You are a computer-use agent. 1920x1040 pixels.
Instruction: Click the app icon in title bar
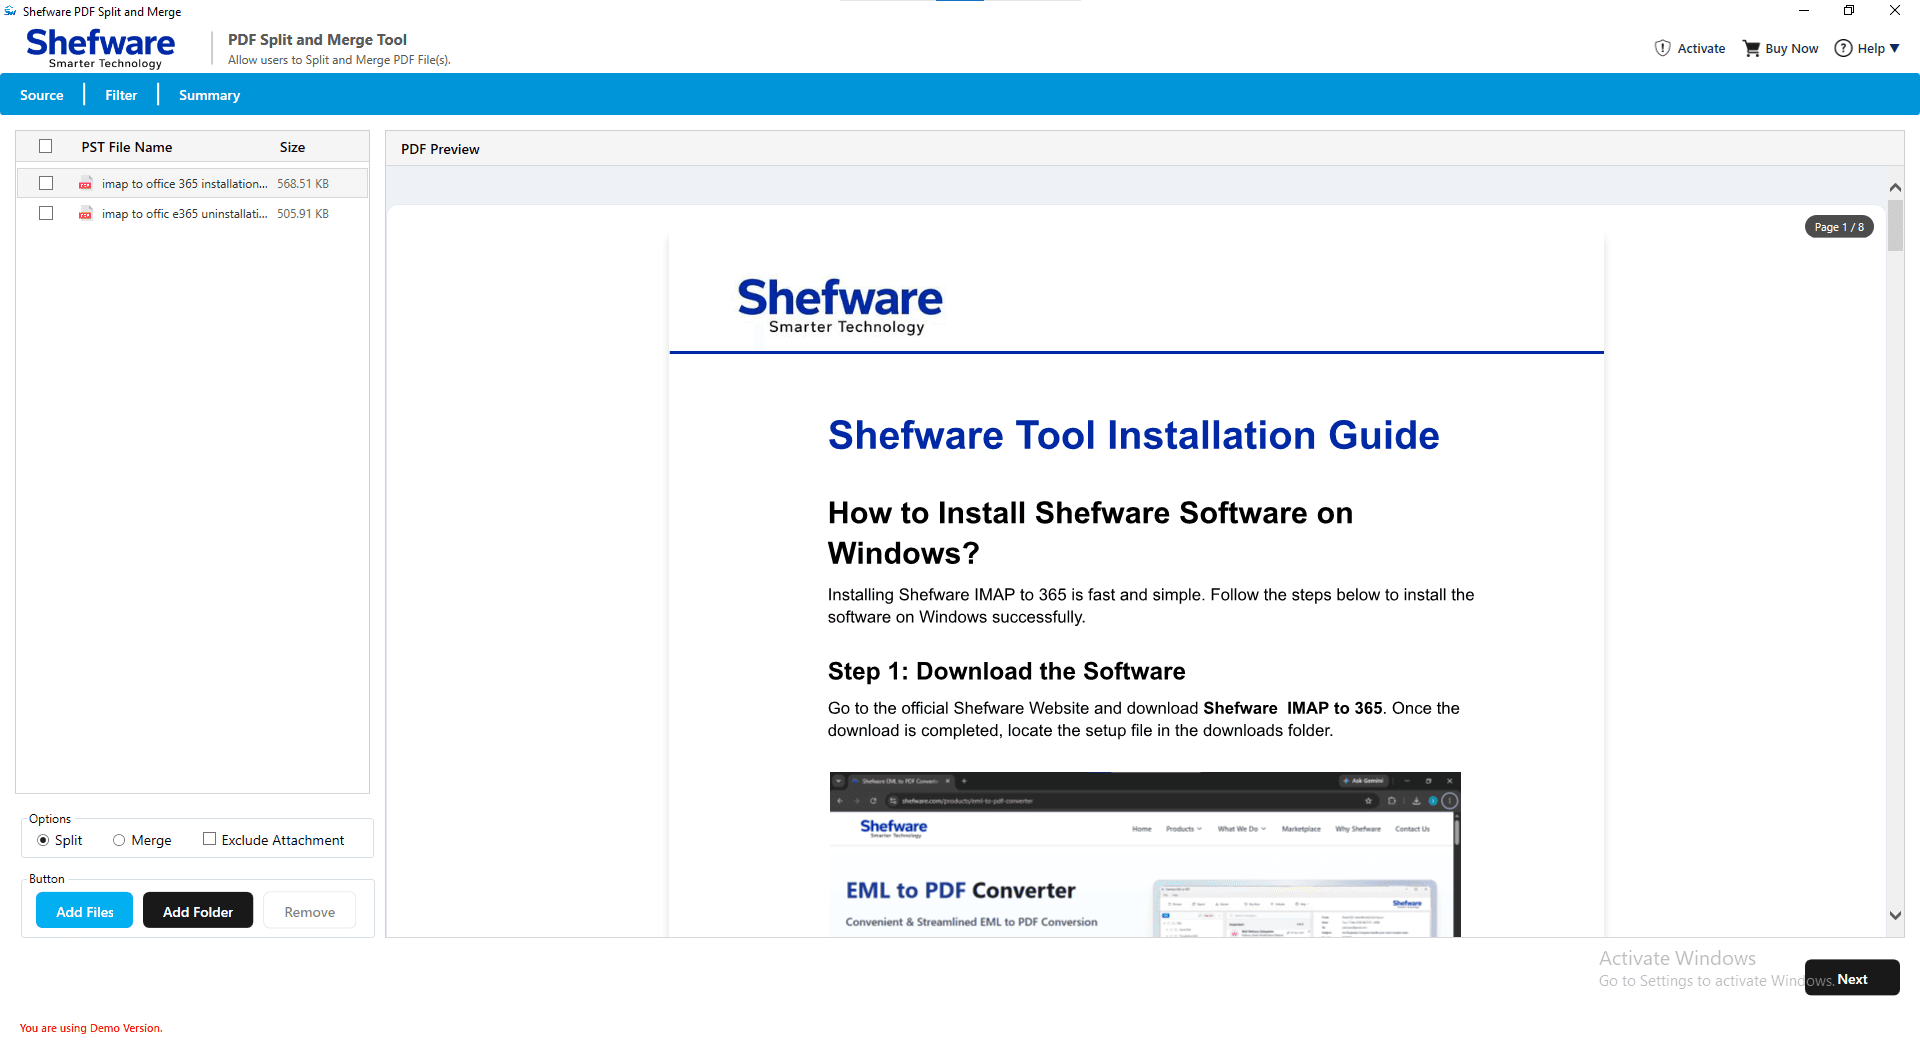(x=10, y=11)
